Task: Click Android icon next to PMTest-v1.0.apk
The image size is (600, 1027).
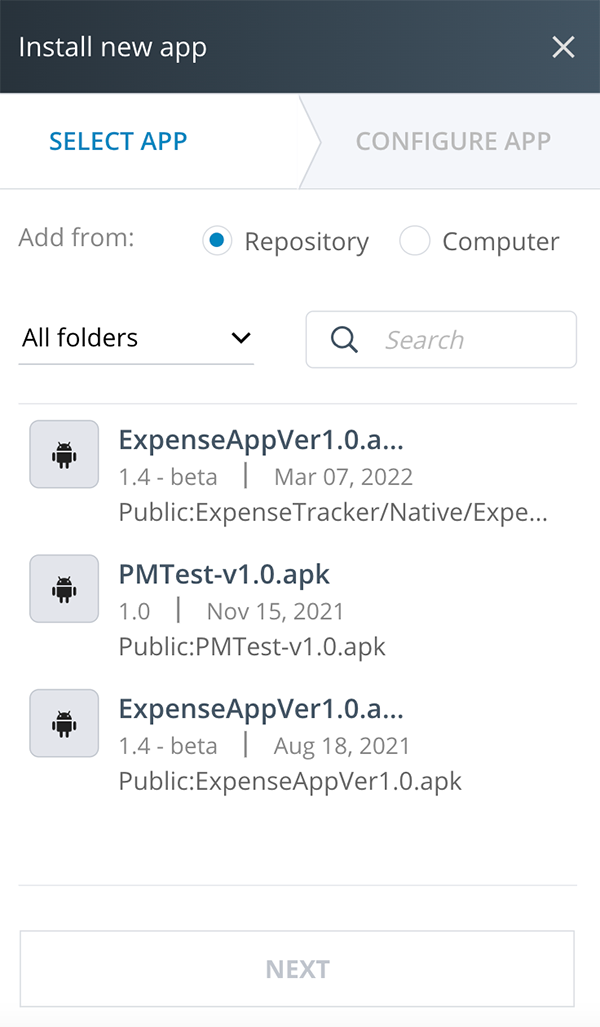Action: 64,589
